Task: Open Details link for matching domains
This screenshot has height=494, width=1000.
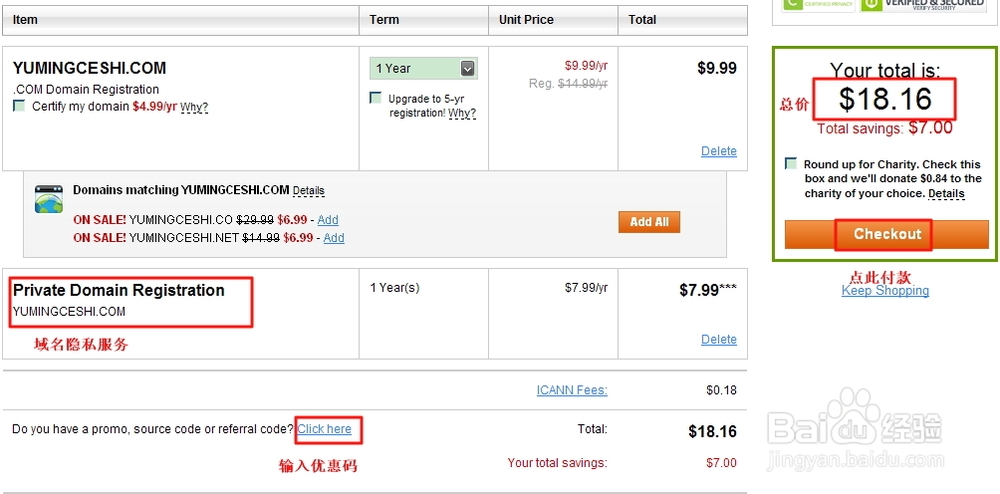Action: (x=309, y=191)
